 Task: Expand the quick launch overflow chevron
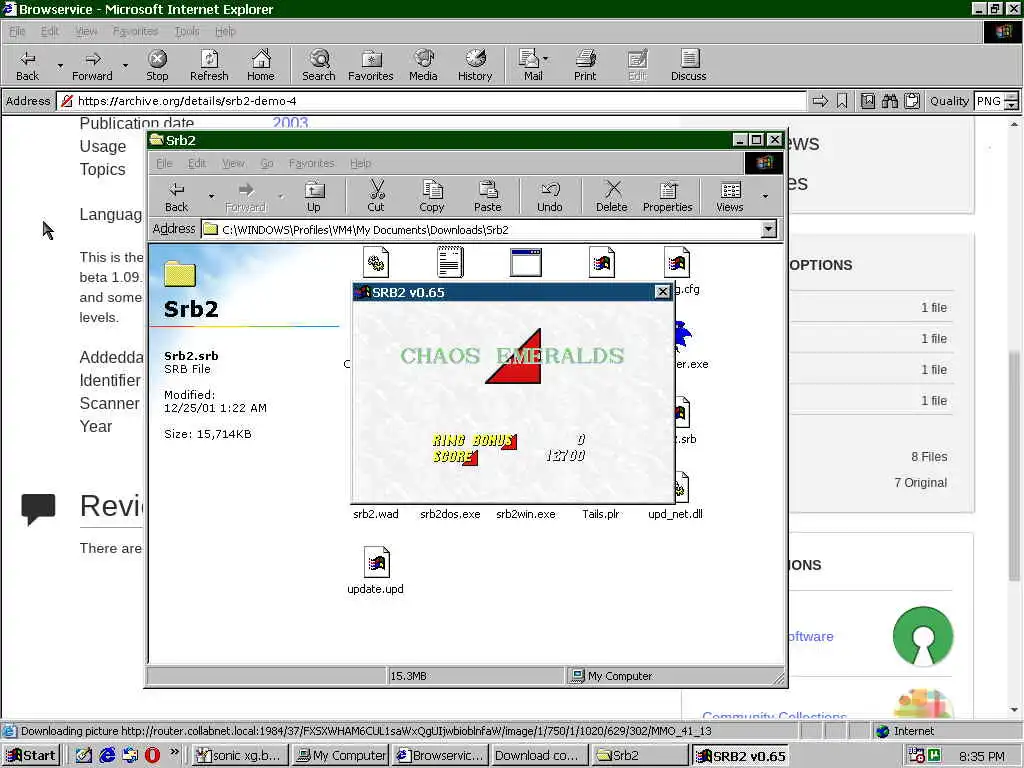(174, 752)
